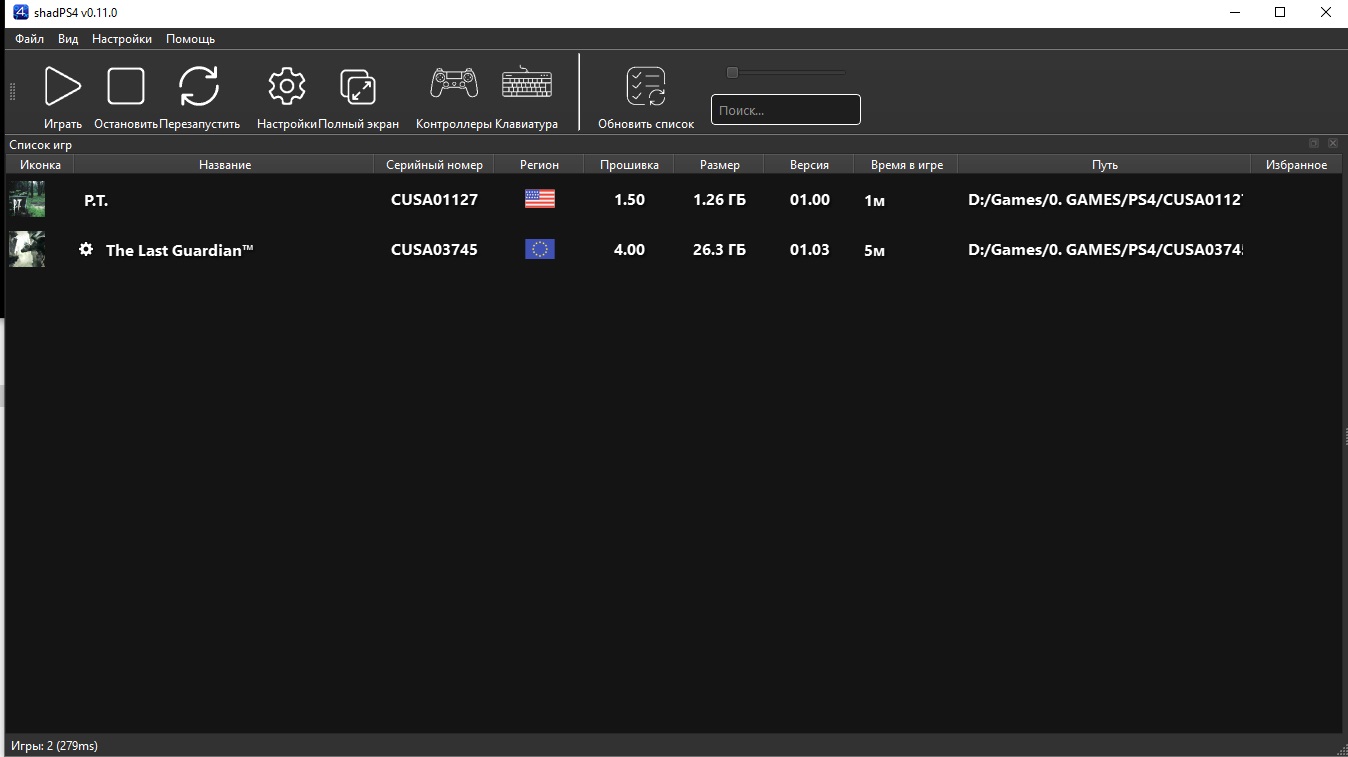Sort by Серийный номер column header
The height and width of the screenshot is (757, 1348).
[434, 165]
